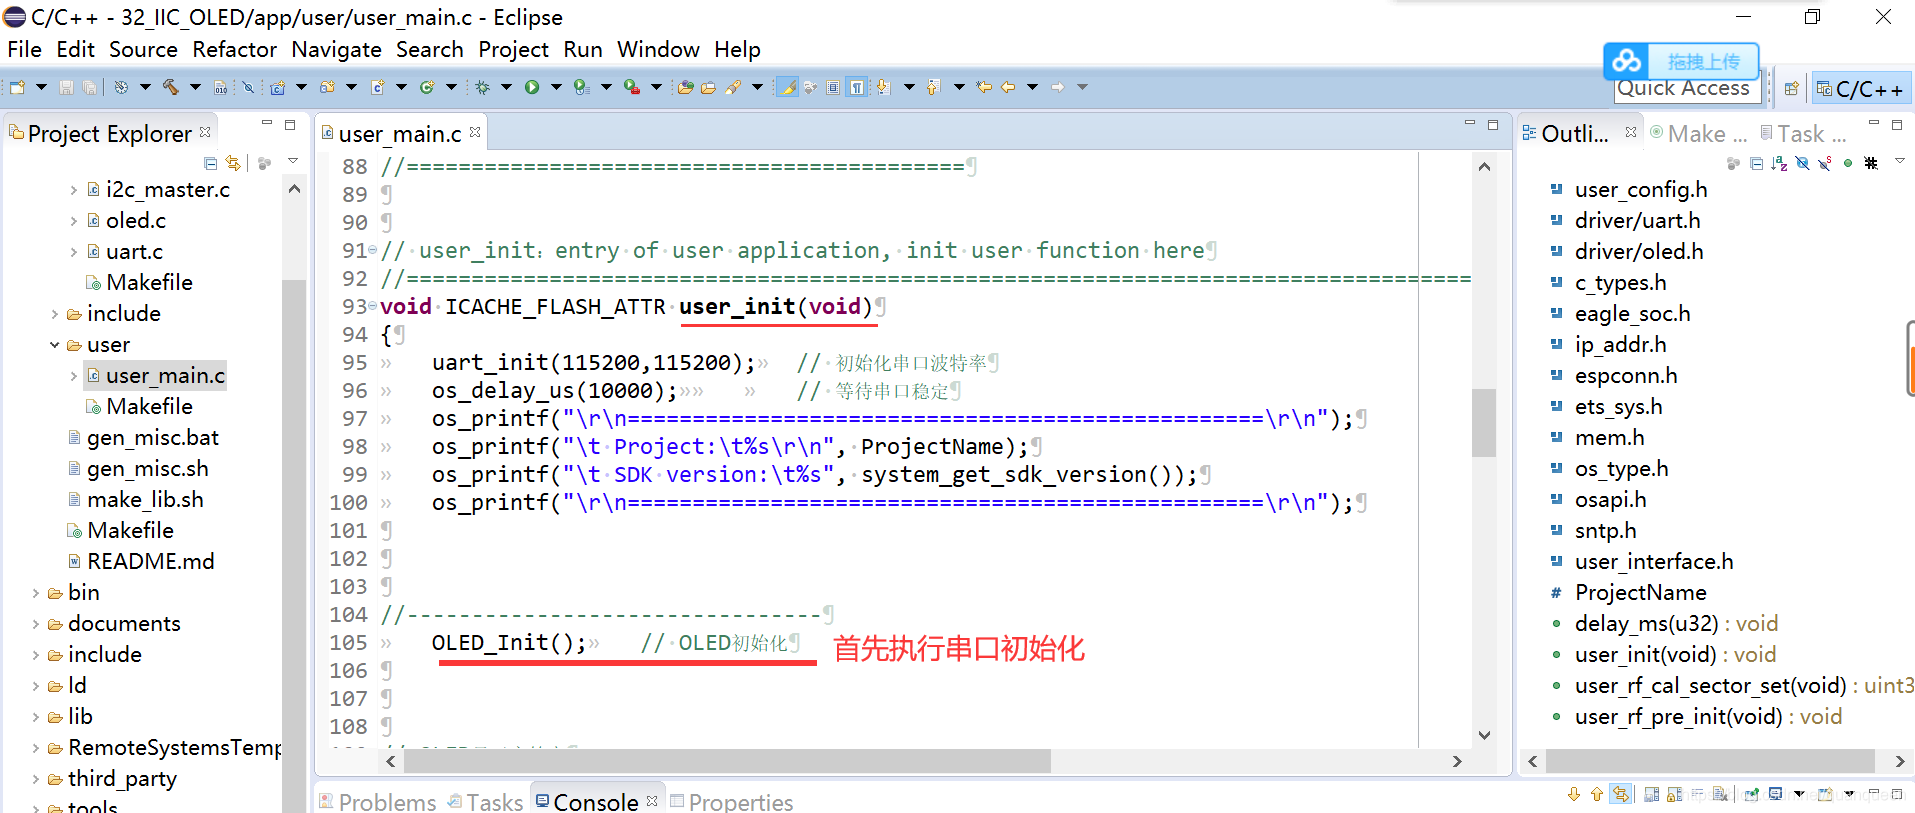Open the Refactor menu
This screenshot has width=1915, height=813.
pyautogui.click(x=234, y=49)
